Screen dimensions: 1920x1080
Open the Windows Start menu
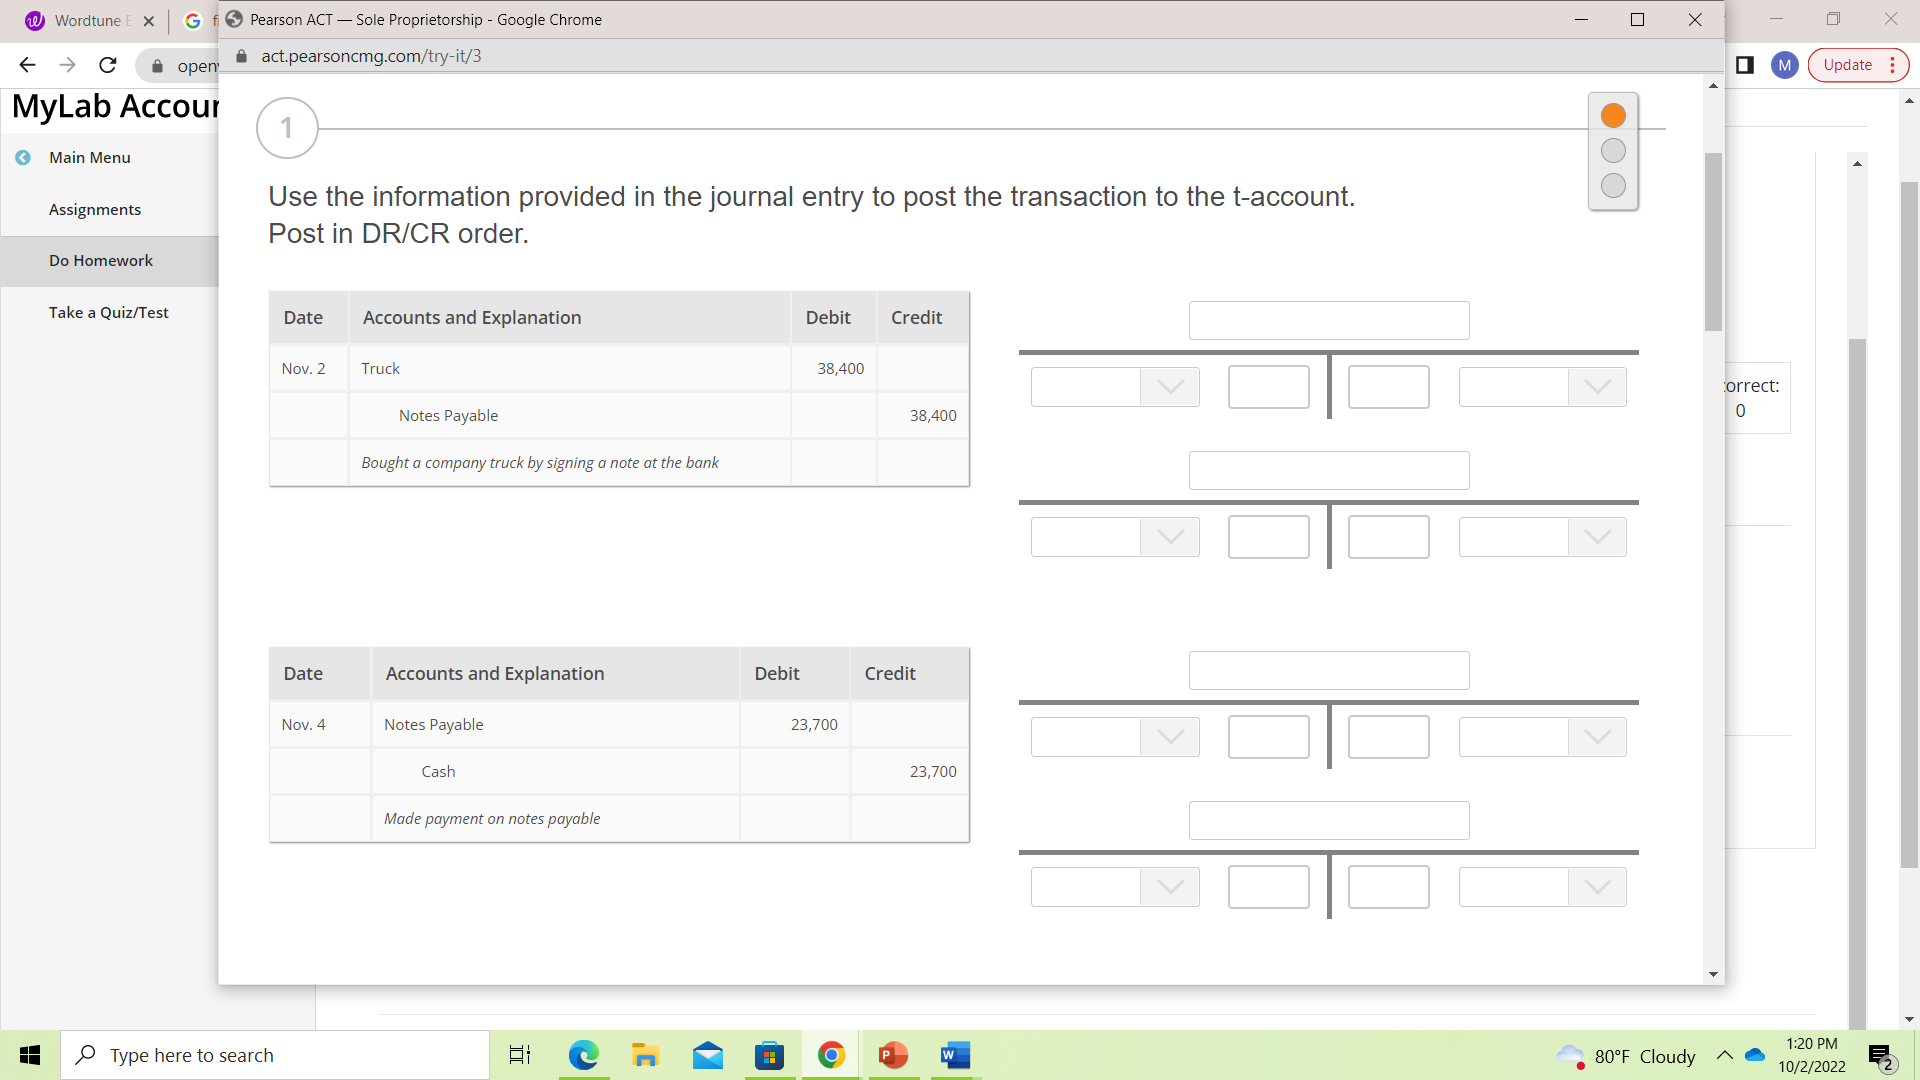pos(29,1054)
